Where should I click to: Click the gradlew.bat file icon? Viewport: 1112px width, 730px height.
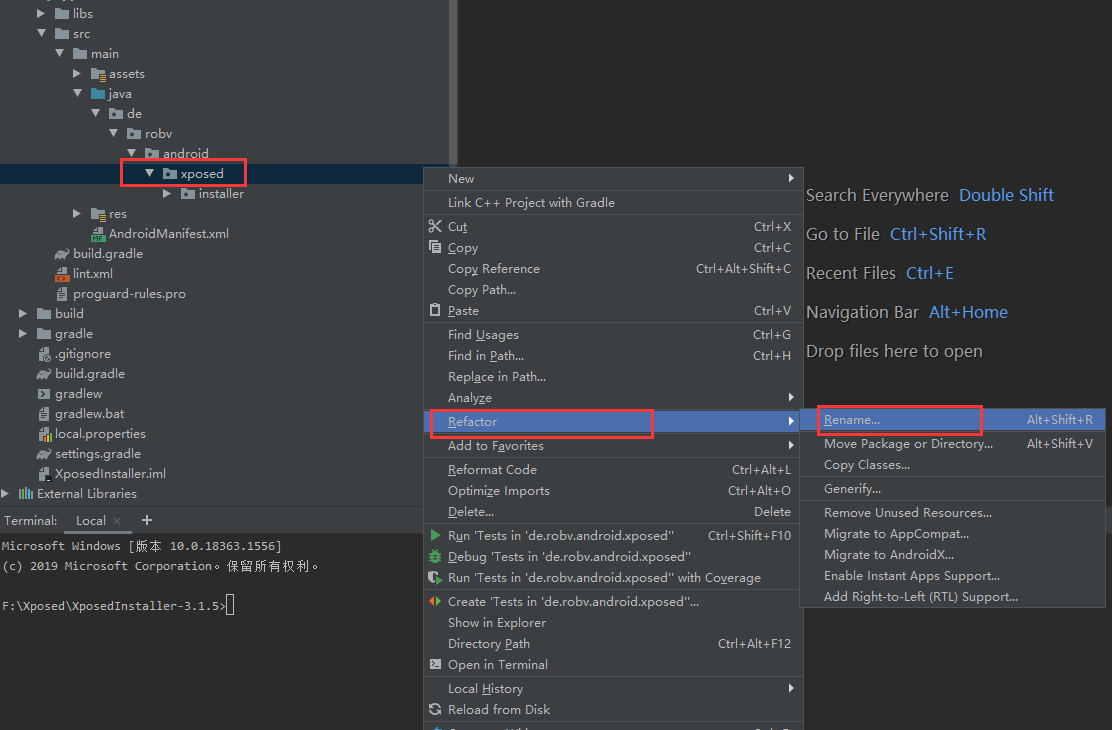point(44,414)
